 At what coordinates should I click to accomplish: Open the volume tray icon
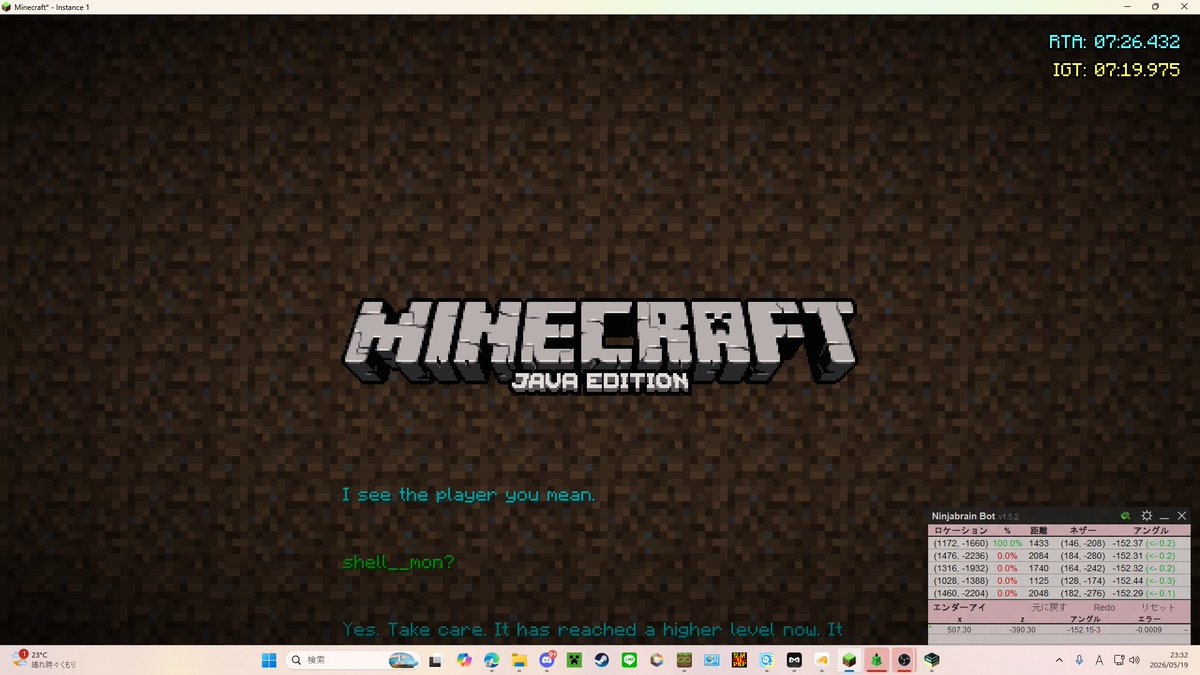[x=1136, y=660]
